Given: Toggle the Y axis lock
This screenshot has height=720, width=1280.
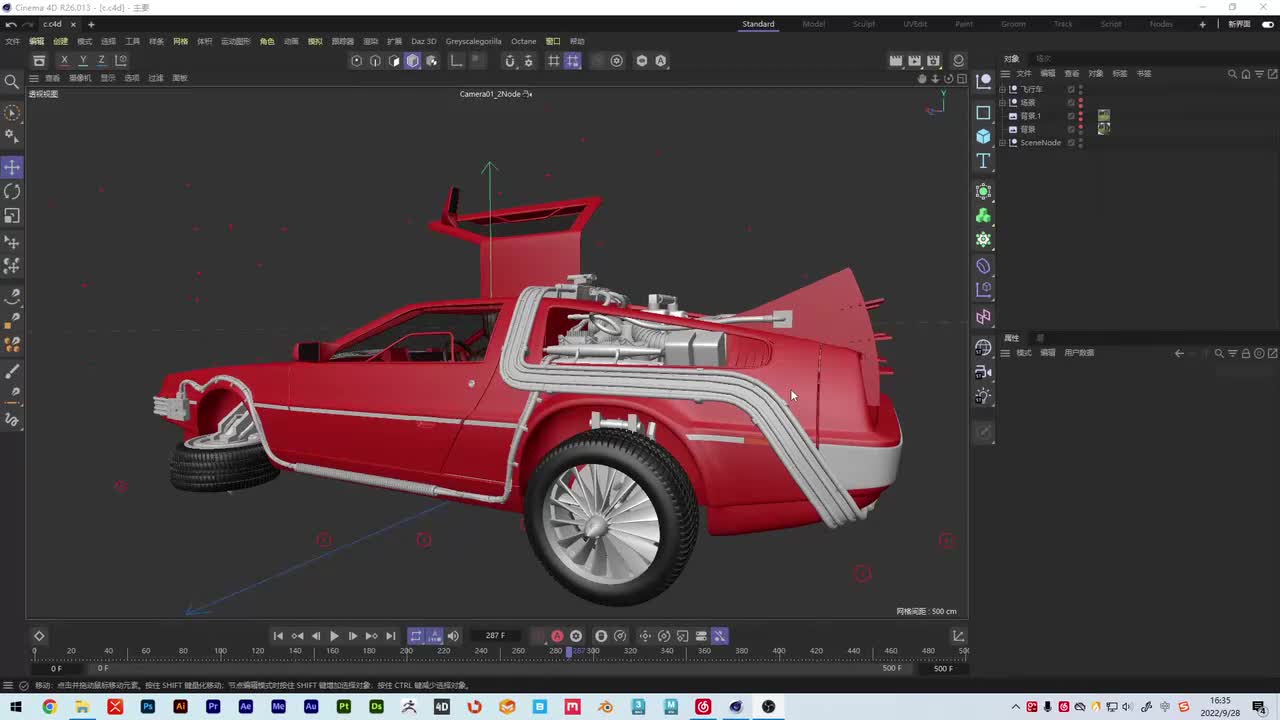Looking at the screenshot, I should point(83,61).
